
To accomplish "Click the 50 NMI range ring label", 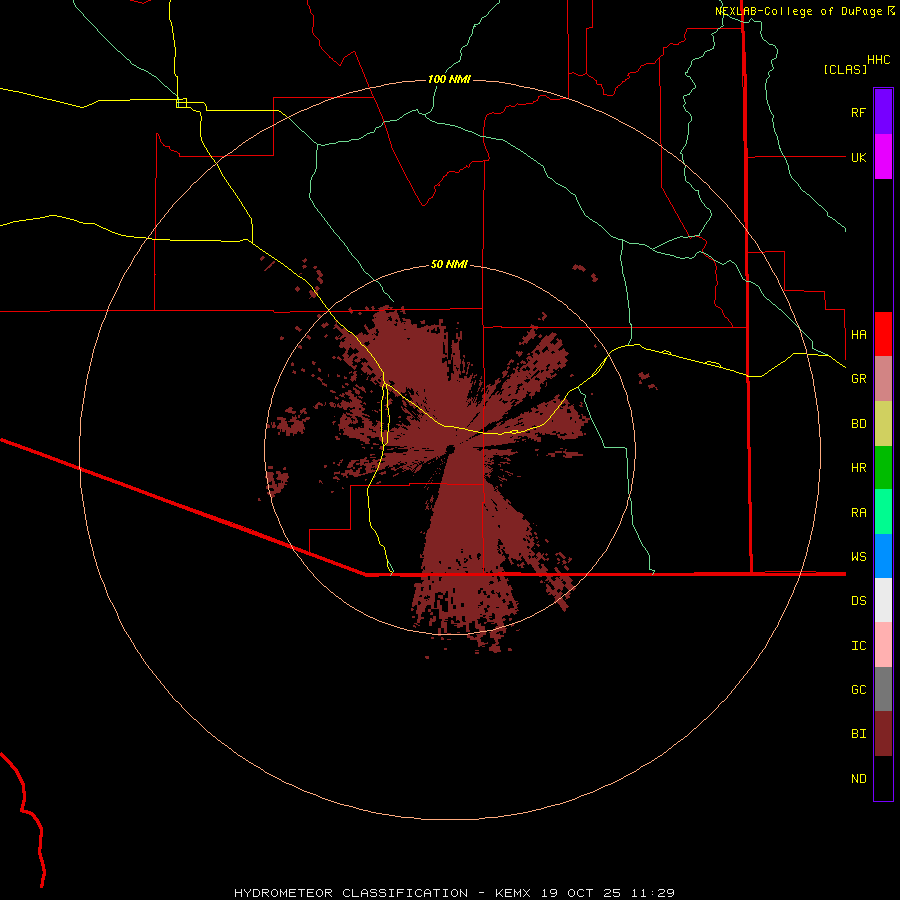I will (449, 264).
